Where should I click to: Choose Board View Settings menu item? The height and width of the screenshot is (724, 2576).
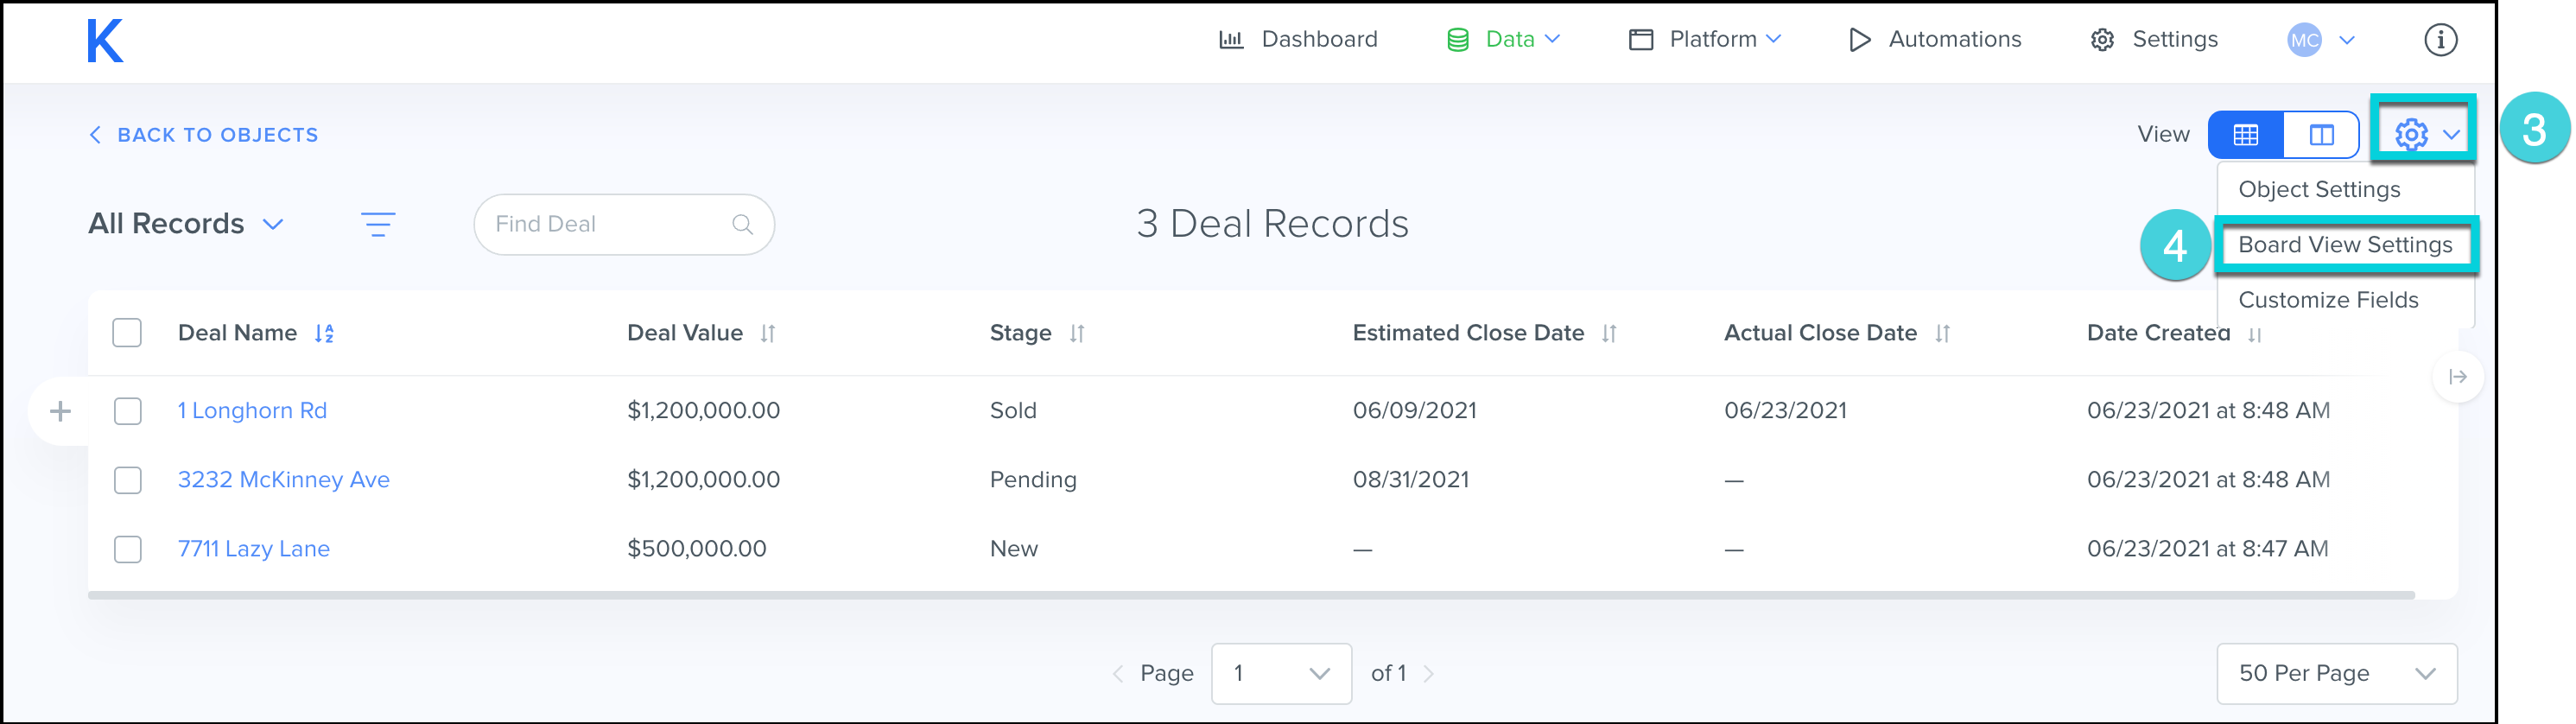coord(2344,245)
